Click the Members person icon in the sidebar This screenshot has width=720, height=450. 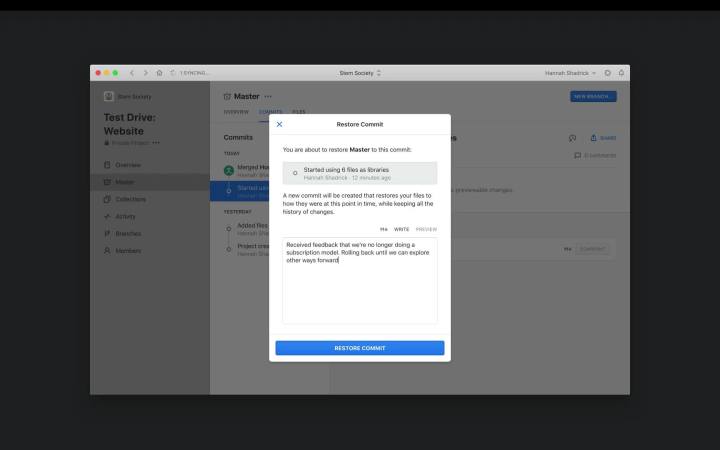click(107, 251)
